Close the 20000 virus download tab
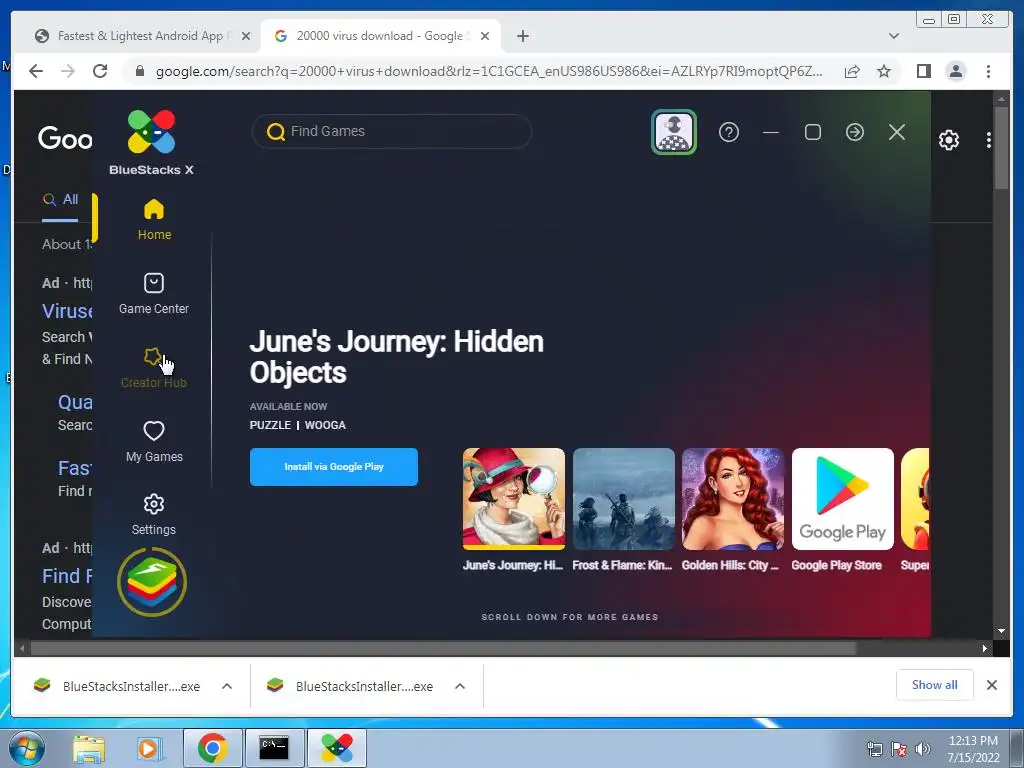Viewport: 1024px width, 768px height. (485, 37)
